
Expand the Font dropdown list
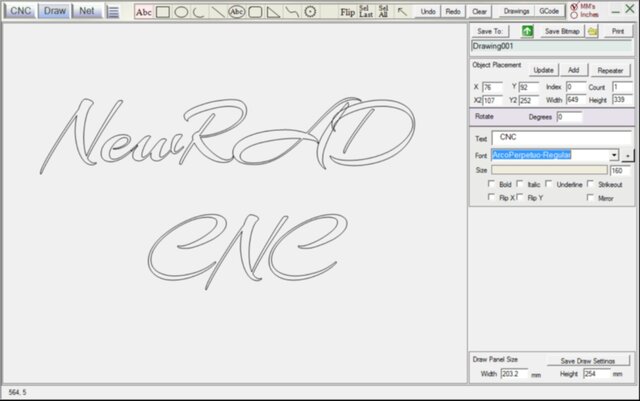614,156
